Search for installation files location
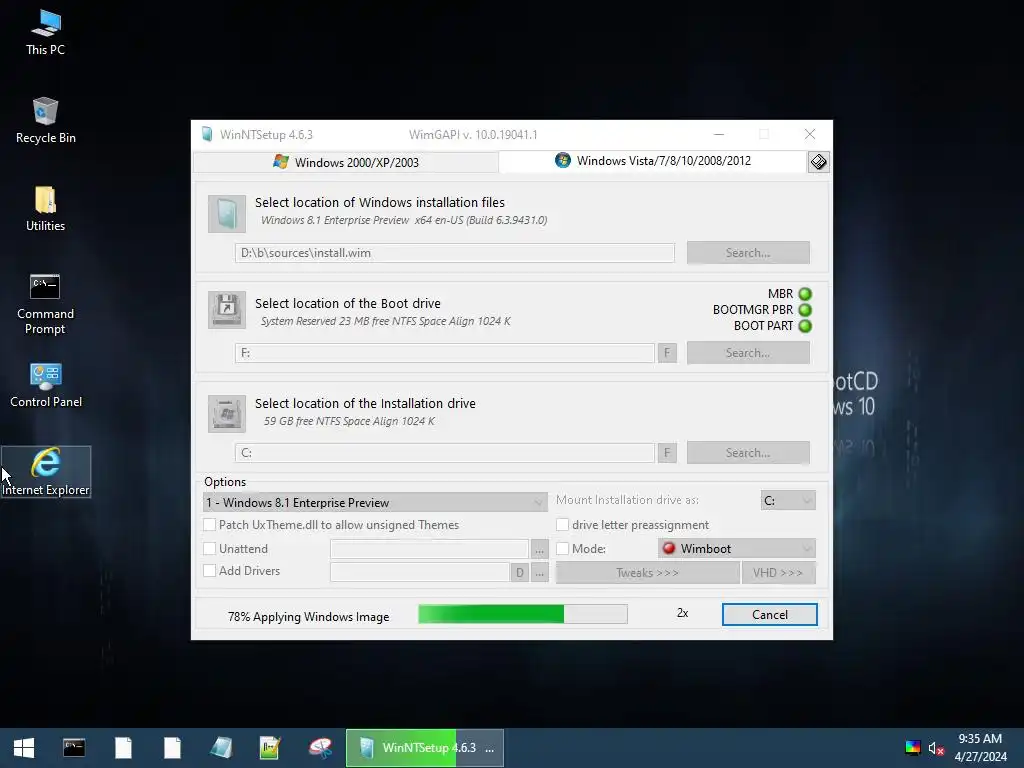1024x768 pixels. [x=748, y=253]
